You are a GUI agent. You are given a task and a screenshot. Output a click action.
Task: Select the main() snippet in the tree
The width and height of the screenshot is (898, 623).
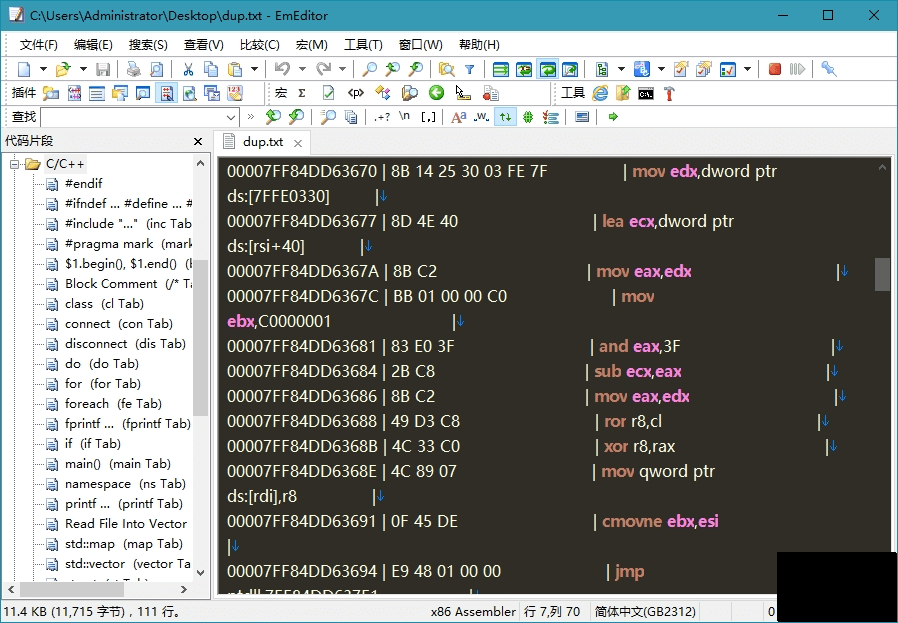coord(117,464)
